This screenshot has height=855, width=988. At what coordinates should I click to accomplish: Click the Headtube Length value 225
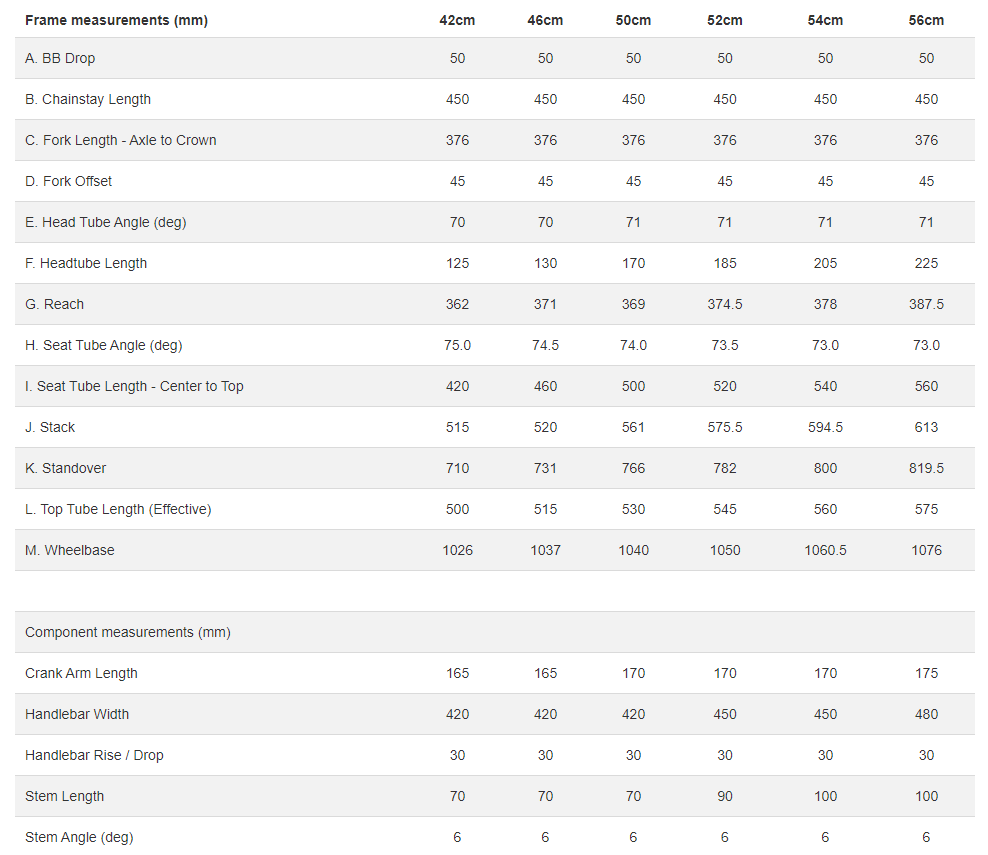(926, 263)
